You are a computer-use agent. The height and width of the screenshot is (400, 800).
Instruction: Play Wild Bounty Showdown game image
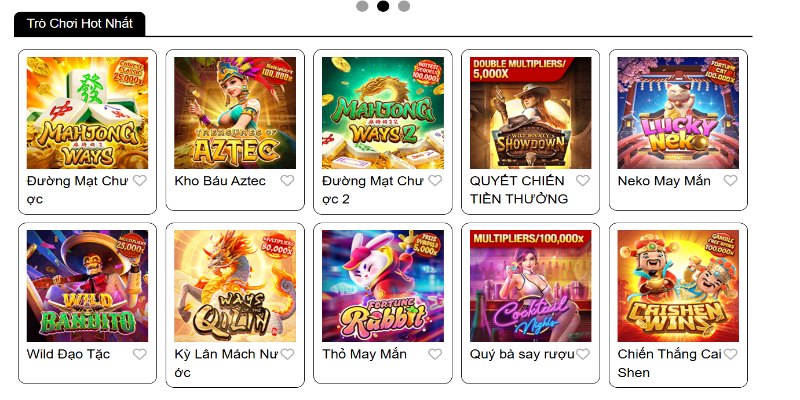click(x=531, y=112)
